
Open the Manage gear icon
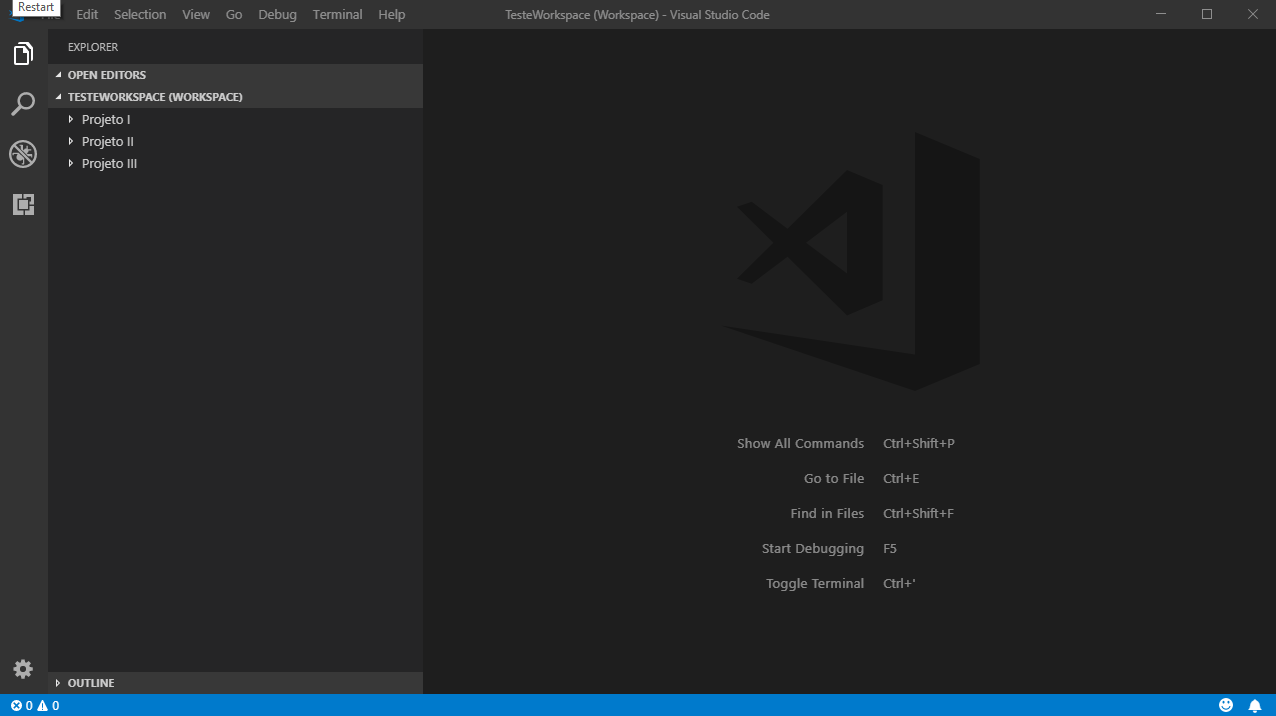23,669
